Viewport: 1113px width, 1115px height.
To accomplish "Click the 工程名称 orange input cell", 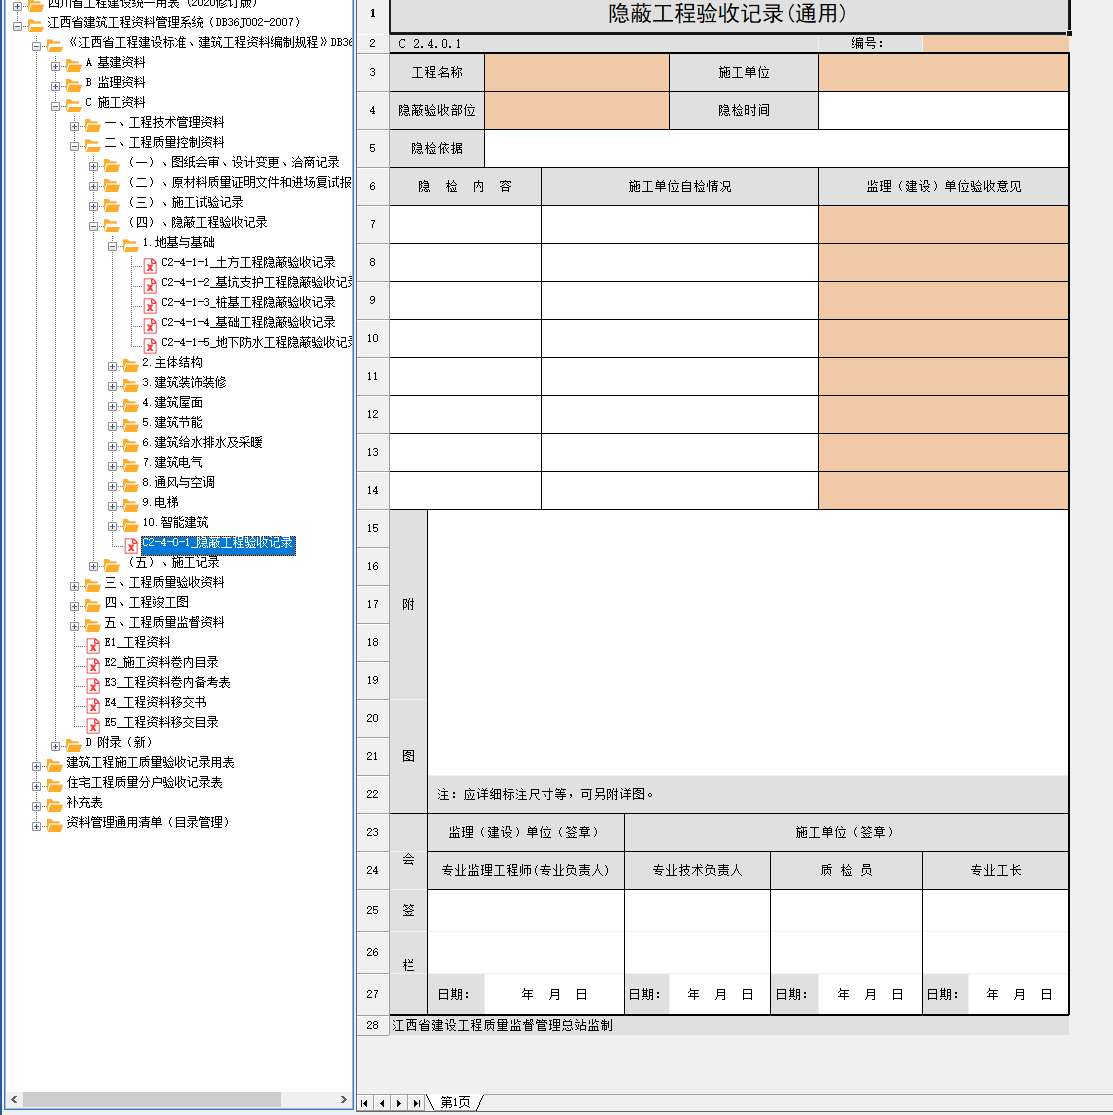I will pos(577,73).
